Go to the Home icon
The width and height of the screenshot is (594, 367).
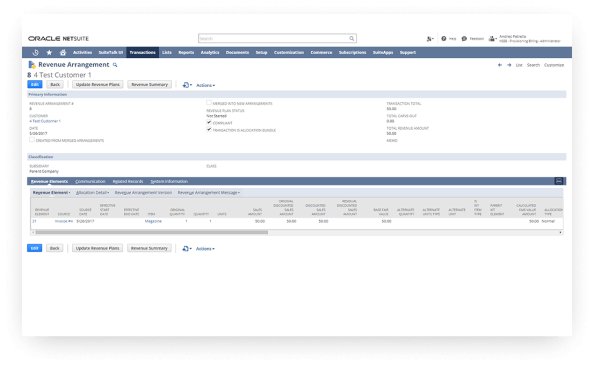[63, 53]
